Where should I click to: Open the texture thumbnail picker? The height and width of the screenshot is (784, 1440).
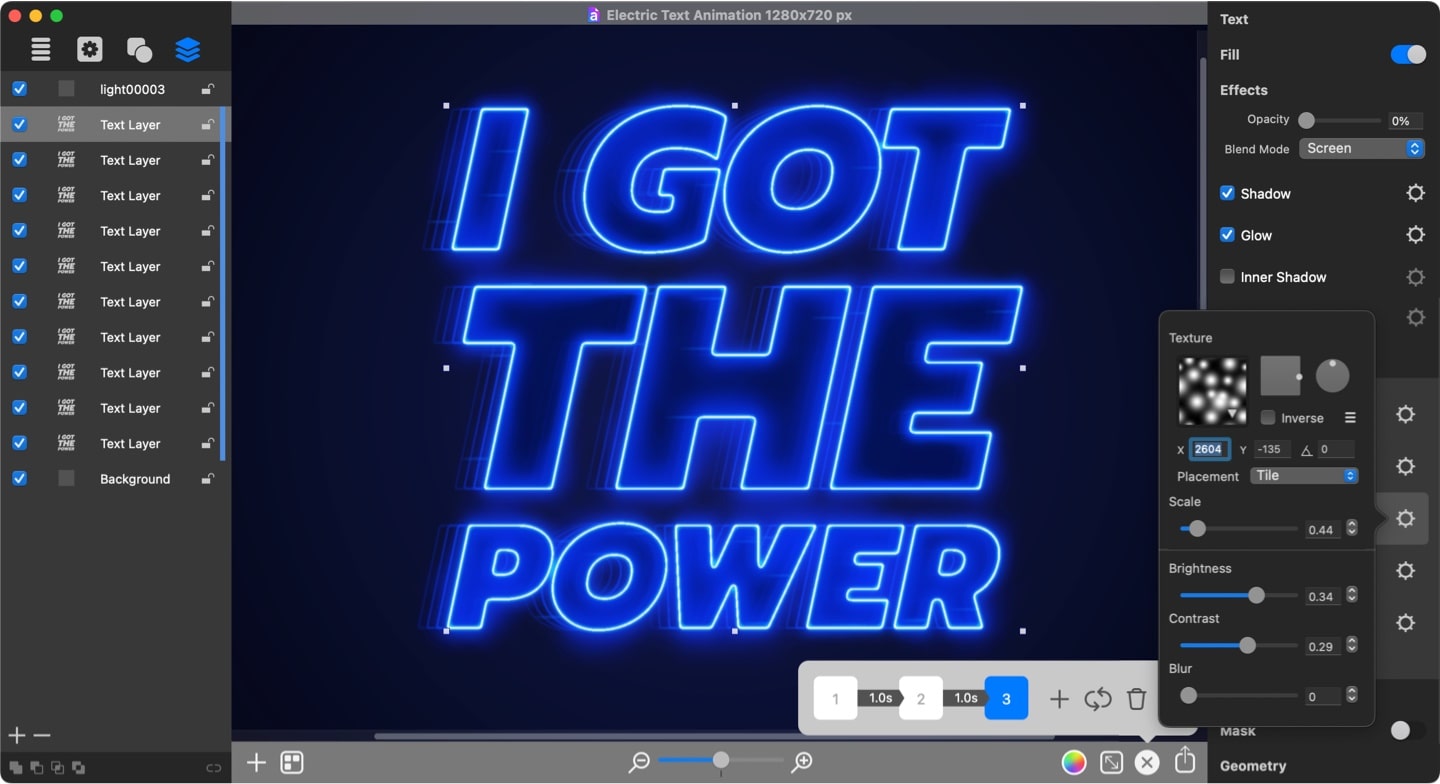(x=1213, y=391)
